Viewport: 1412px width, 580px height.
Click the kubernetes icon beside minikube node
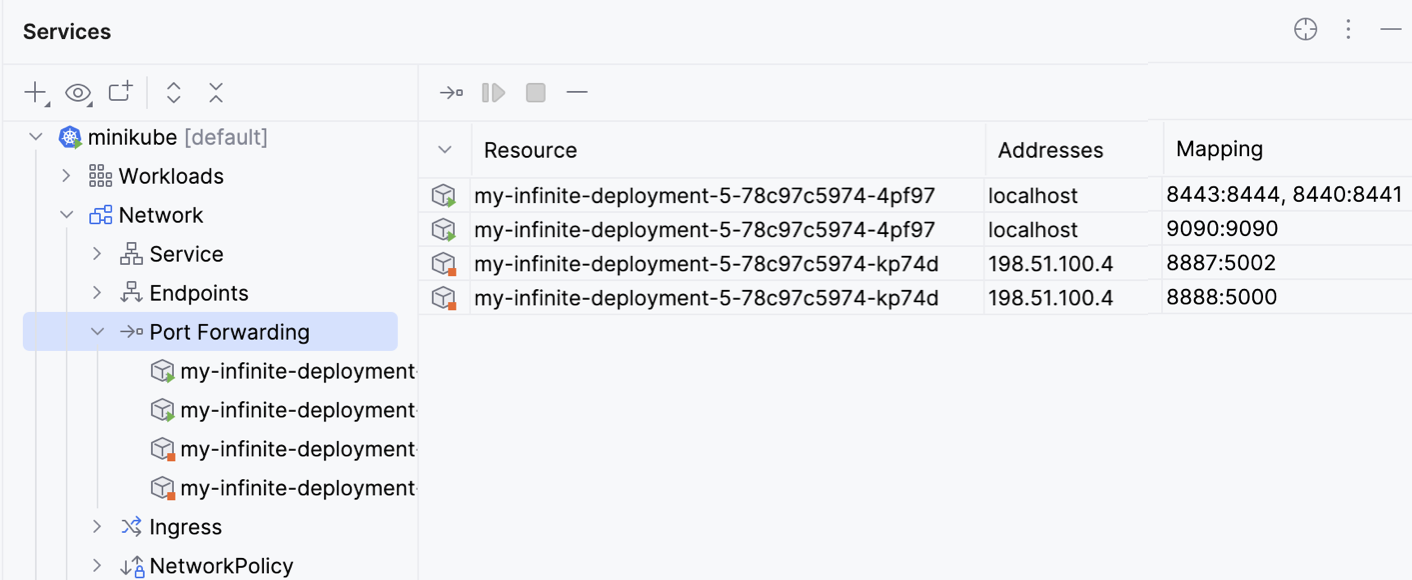tap(68, 137)
